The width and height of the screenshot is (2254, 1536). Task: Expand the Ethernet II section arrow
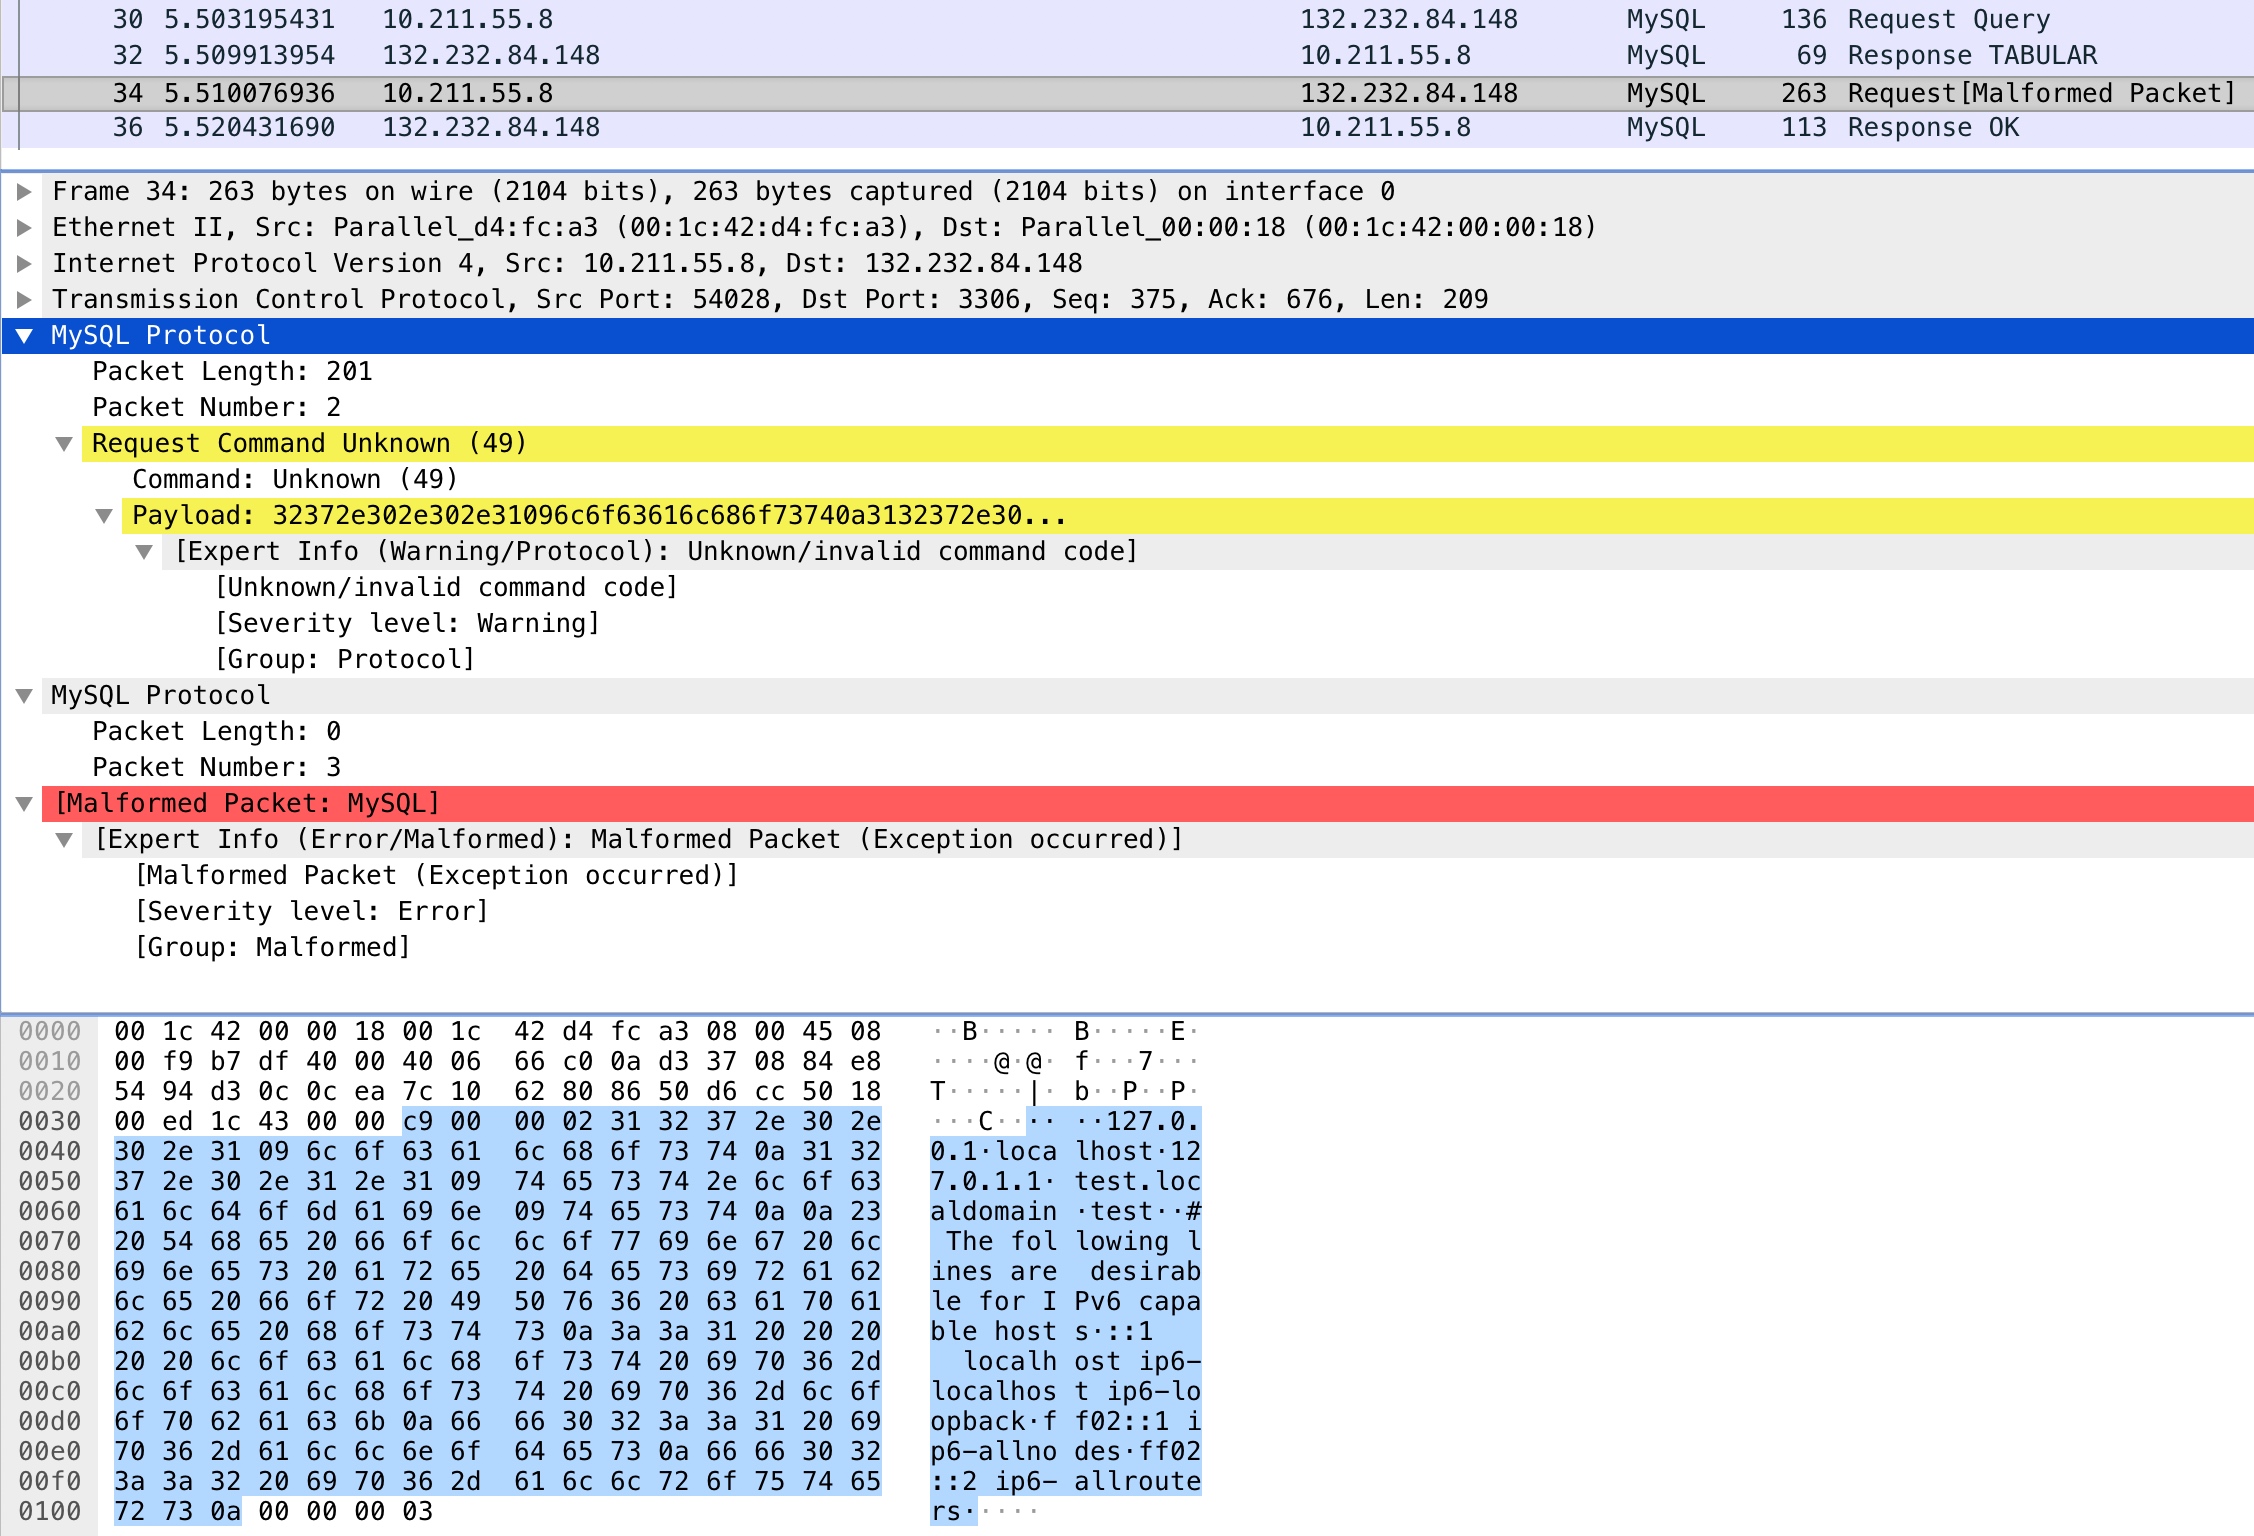point(25,227)
